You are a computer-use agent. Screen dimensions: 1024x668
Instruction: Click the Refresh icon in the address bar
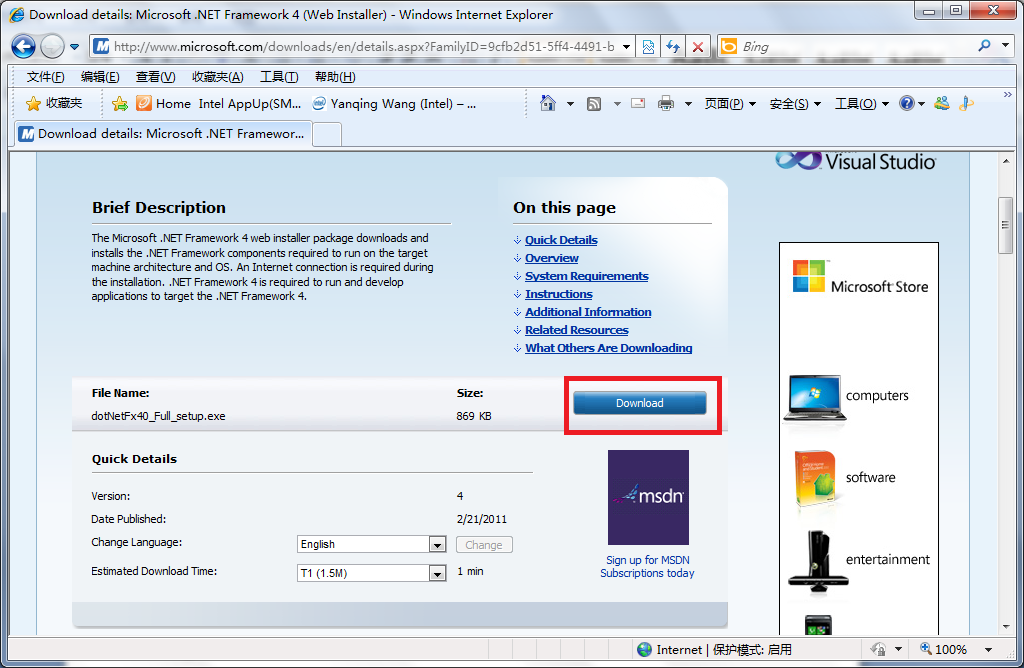pos(673,46)
